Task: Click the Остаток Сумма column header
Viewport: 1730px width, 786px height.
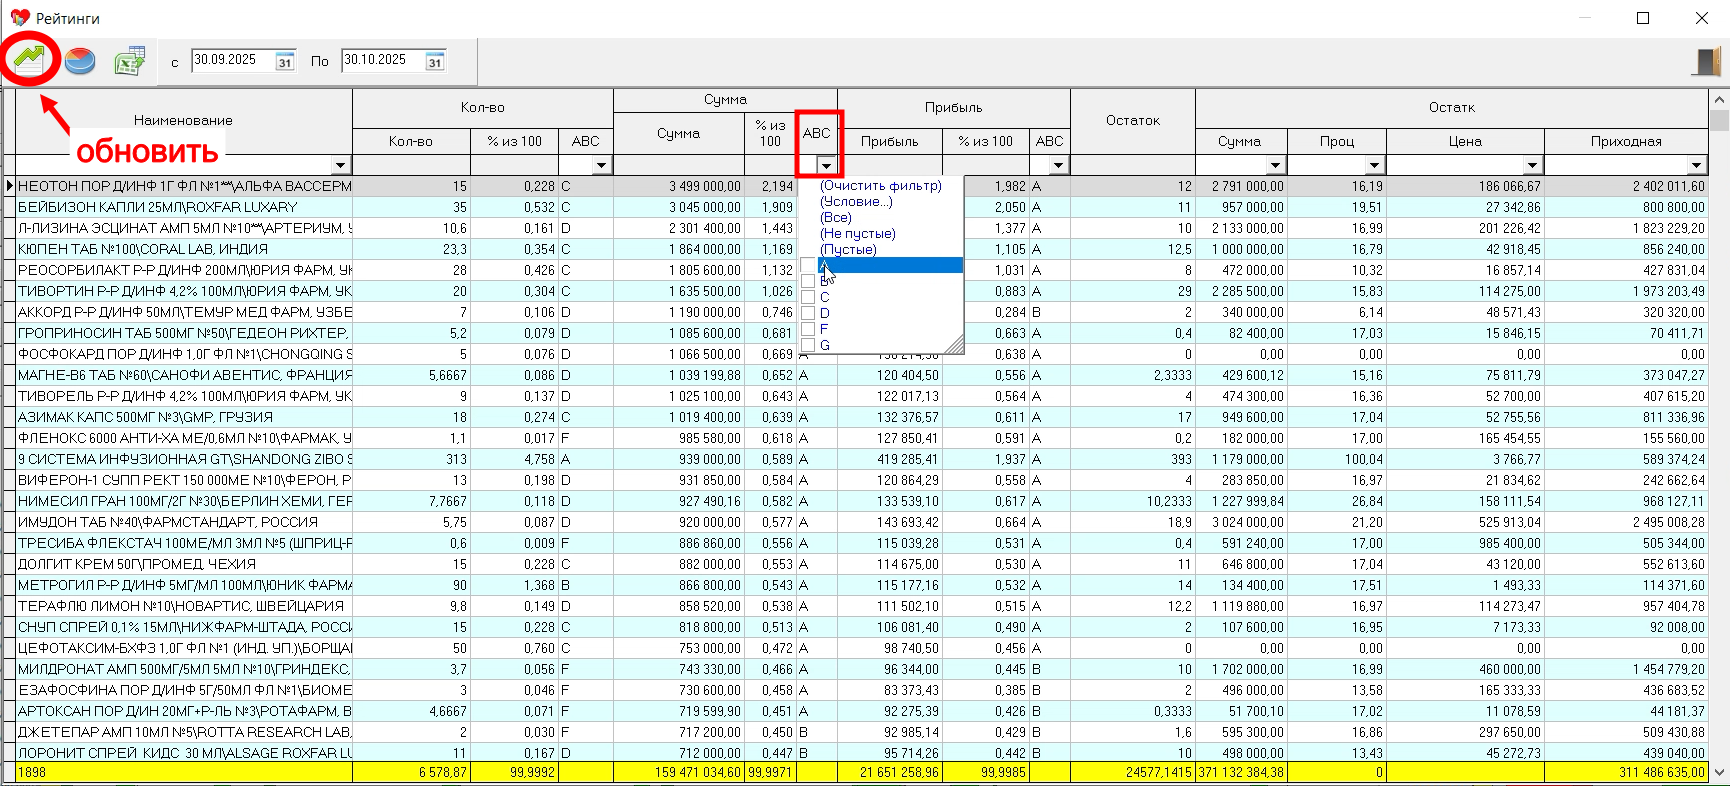Action: pos(1240,142)
